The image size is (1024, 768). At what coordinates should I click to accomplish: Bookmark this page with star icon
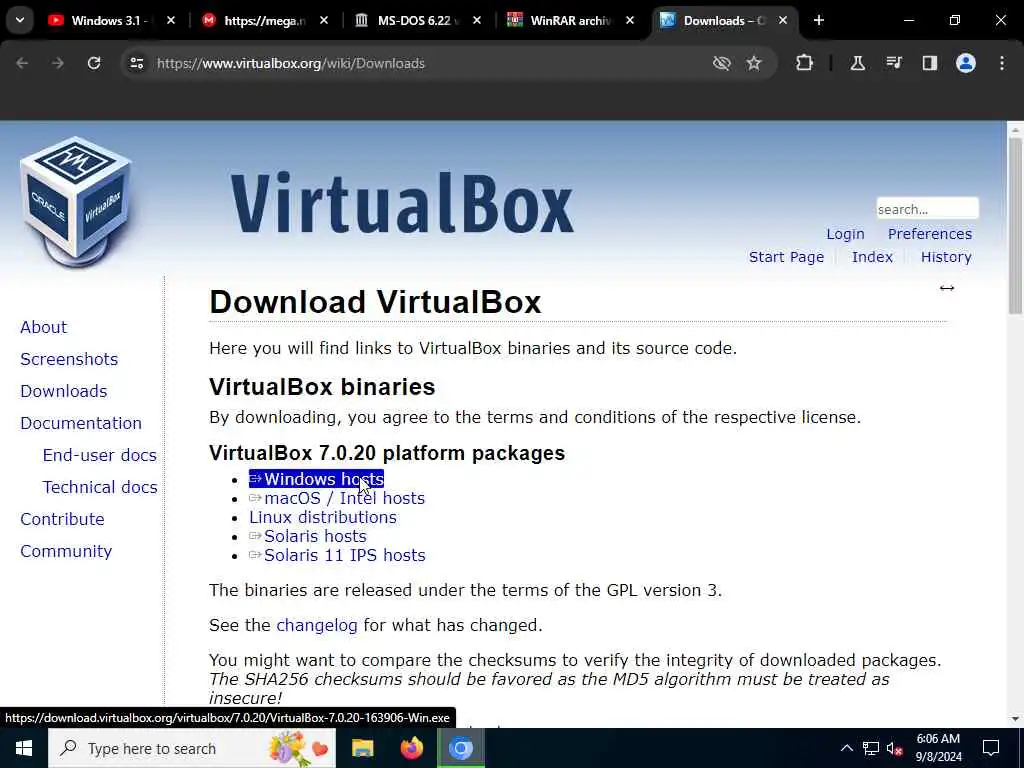pos(754,63)
